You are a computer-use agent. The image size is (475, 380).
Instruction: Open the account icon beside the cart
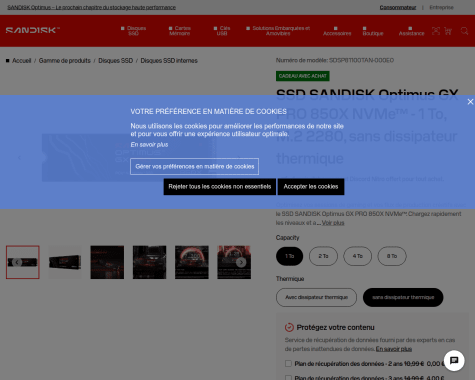tap(436, 31)
